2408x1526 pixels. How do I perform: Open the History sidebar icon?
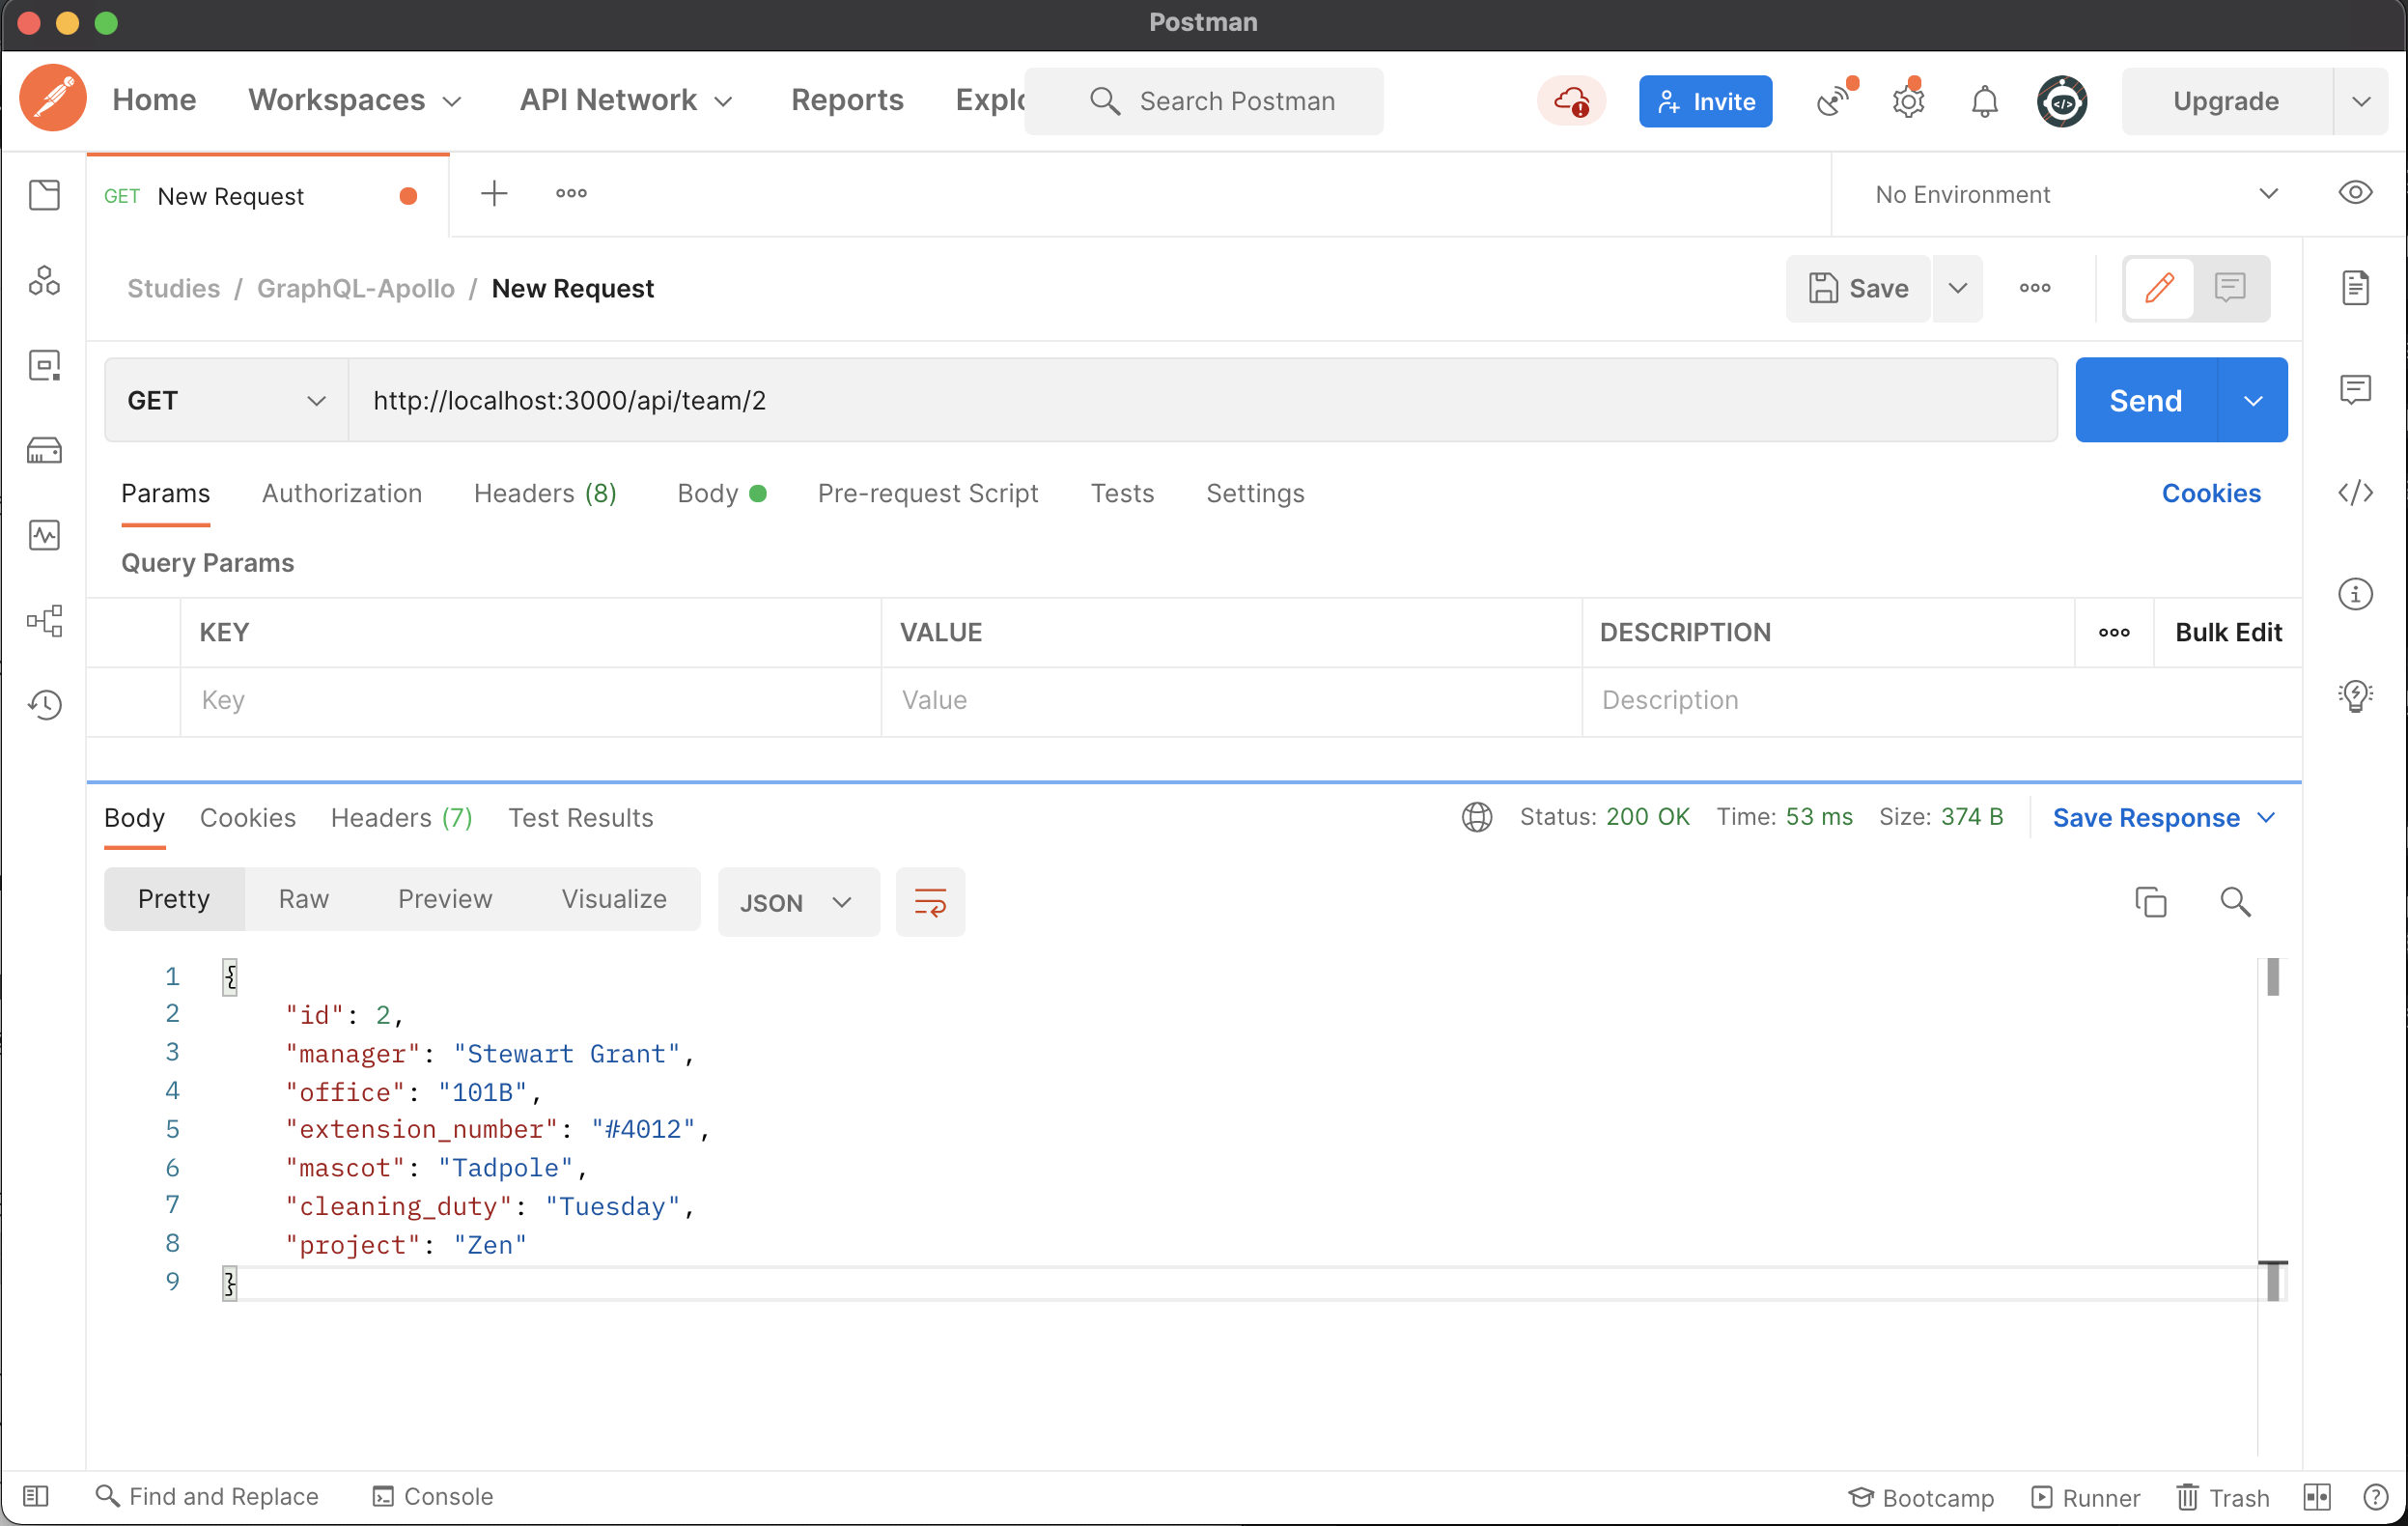pyautogui.click(x=44, y=705)
